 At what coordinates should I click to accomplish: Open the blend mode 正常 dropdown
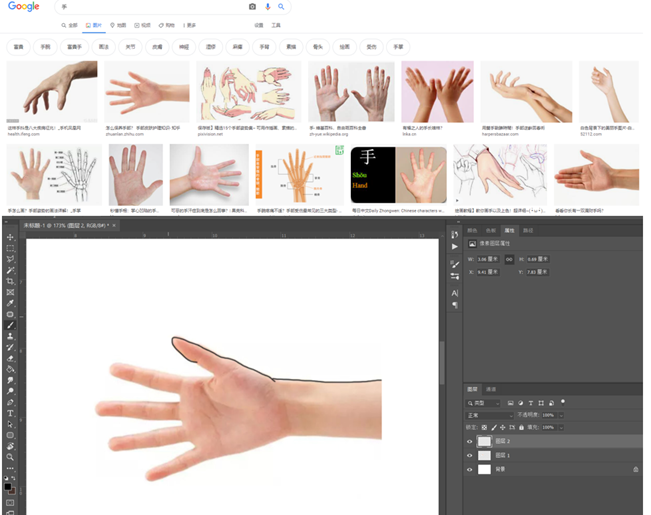(490, 415)
